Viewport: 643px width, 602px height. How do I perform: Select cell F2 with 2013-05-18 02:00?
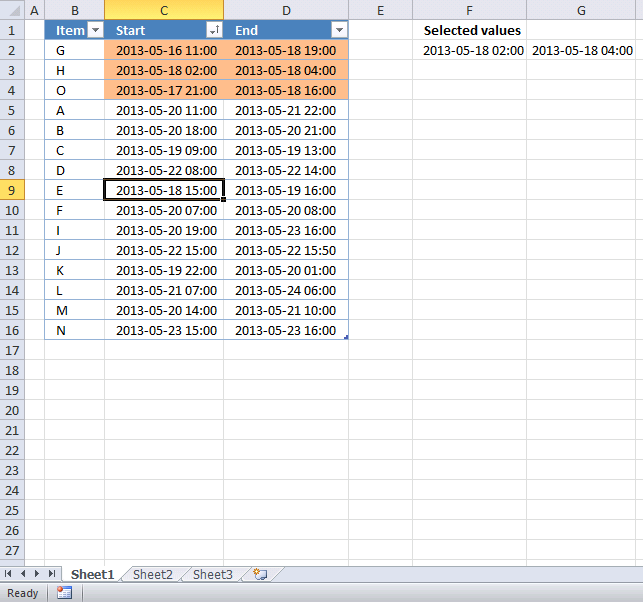pyautogui.click(x=470, y=50)
